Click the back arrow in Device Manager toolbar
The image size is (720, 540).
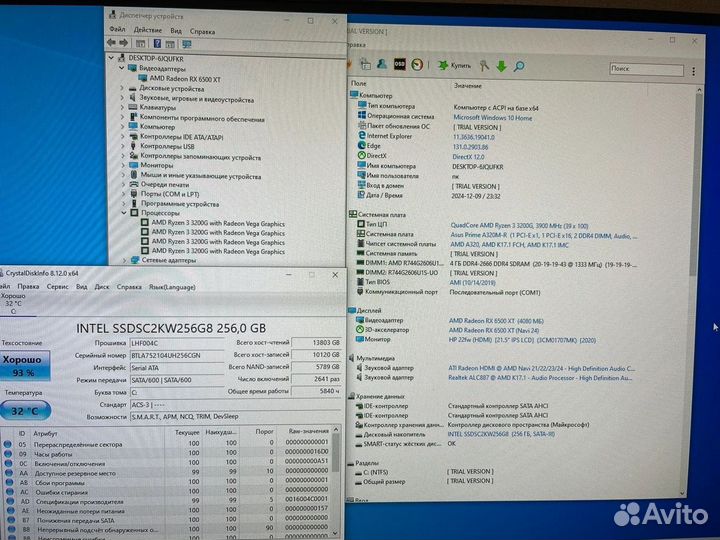point(113,44)
